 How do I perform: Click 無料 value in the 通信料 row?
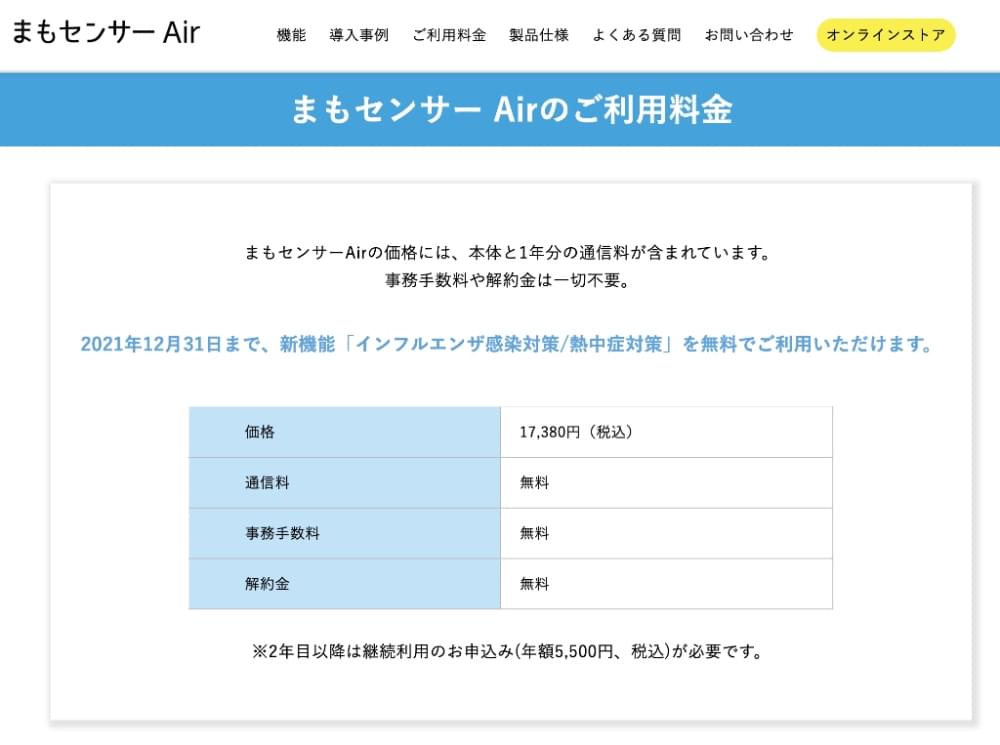tap(534, 483)
